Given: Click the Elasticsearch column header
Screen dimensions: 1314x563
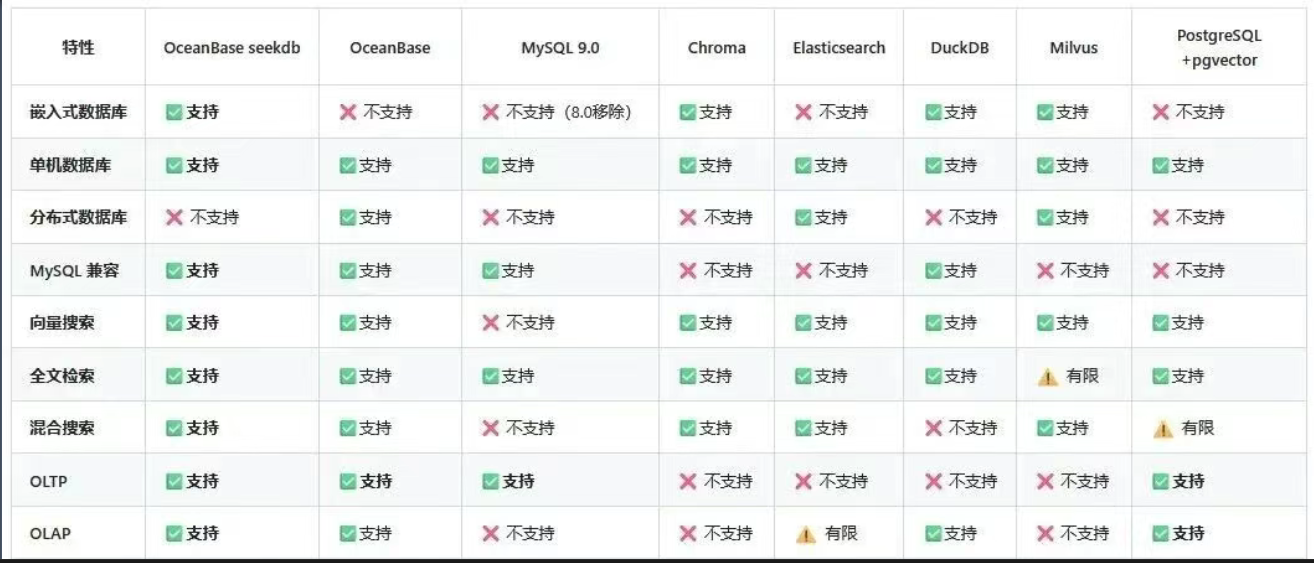Looking at the screenshot, I should click(839, 47).
